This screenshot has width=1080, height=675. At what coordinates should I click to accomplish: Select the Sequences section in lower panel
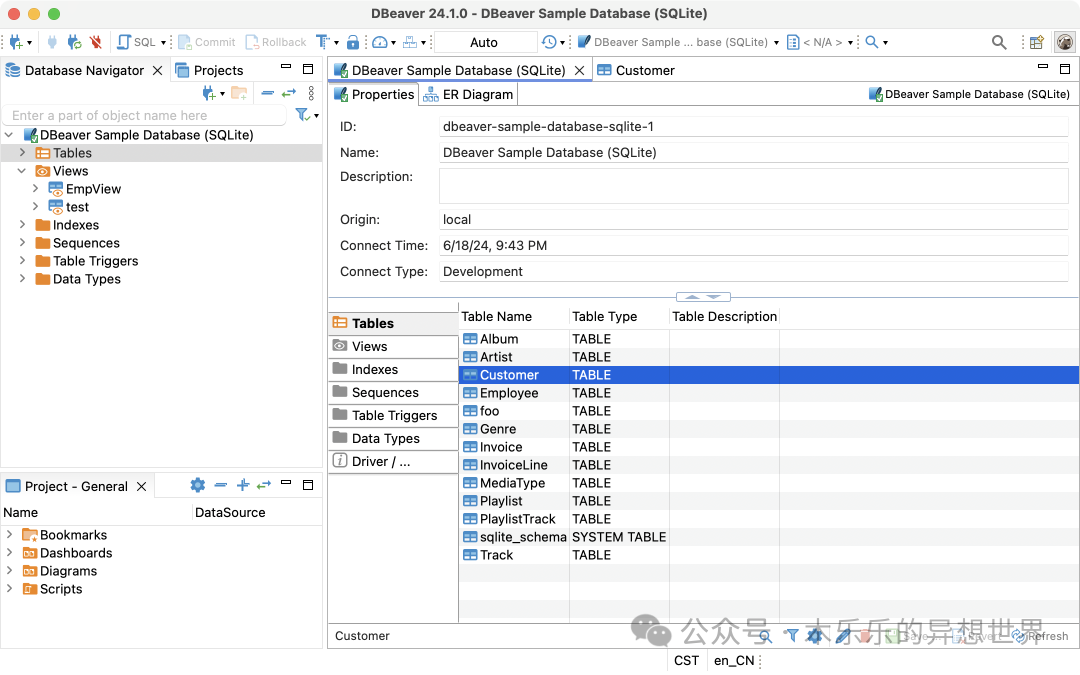click(x=393, y=393)
